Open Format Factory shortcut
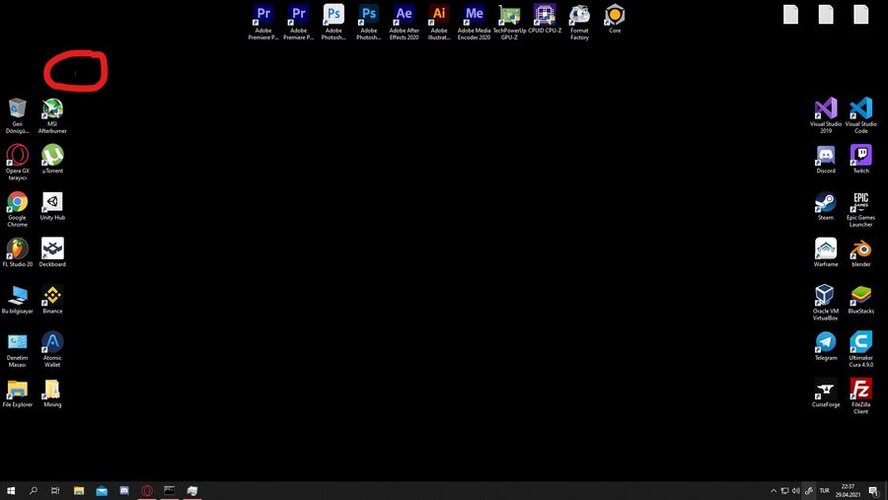This screenshot has width=888, height=500. 579,22
